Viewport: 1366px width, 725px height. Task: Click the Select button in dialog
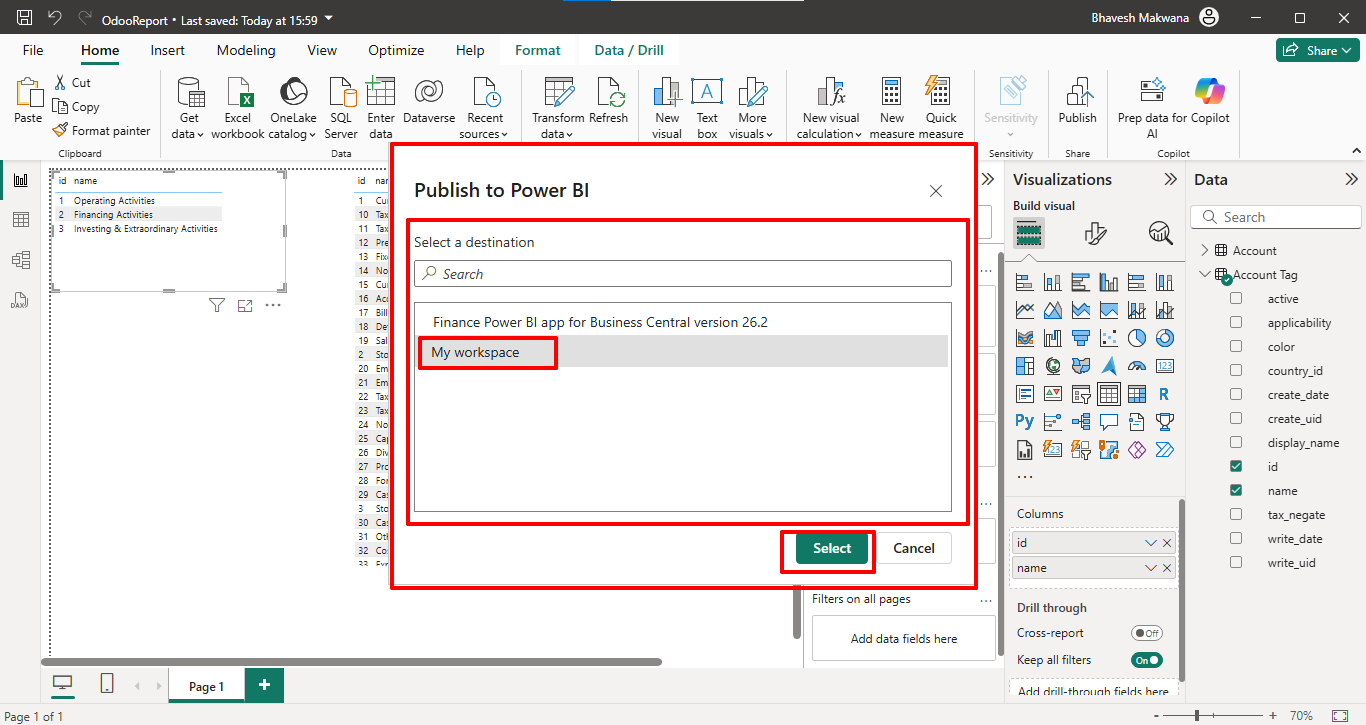pos(832,548)
